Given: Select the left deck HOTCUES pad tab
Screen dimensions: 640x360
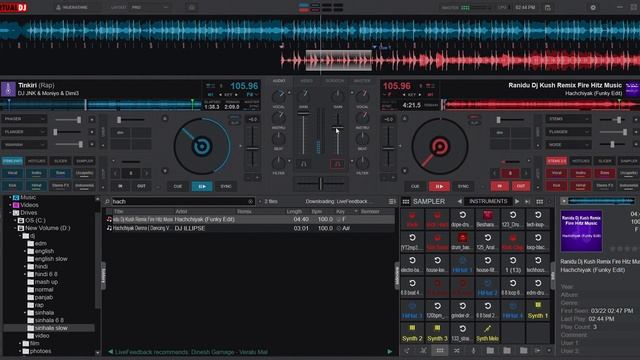Looking at the screenshot, I should pos(36,161).
